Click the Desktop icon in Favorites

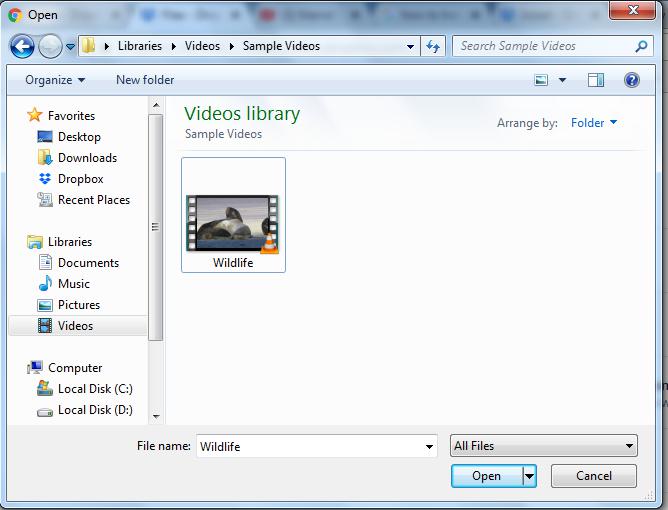pyautogui.click(x=45, y=136)
